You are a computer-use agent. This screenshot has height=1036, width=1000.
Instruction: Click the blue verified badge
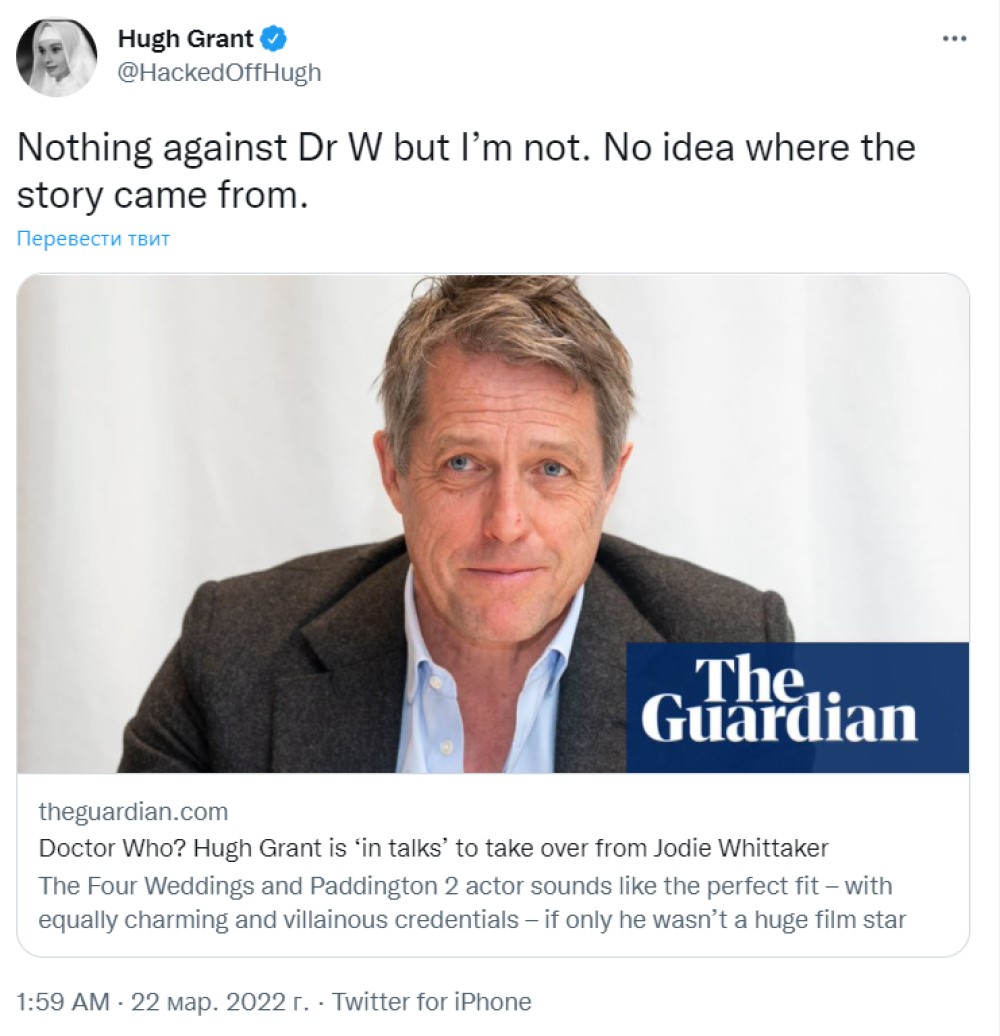pyautogui.click(x=274, y=40)
